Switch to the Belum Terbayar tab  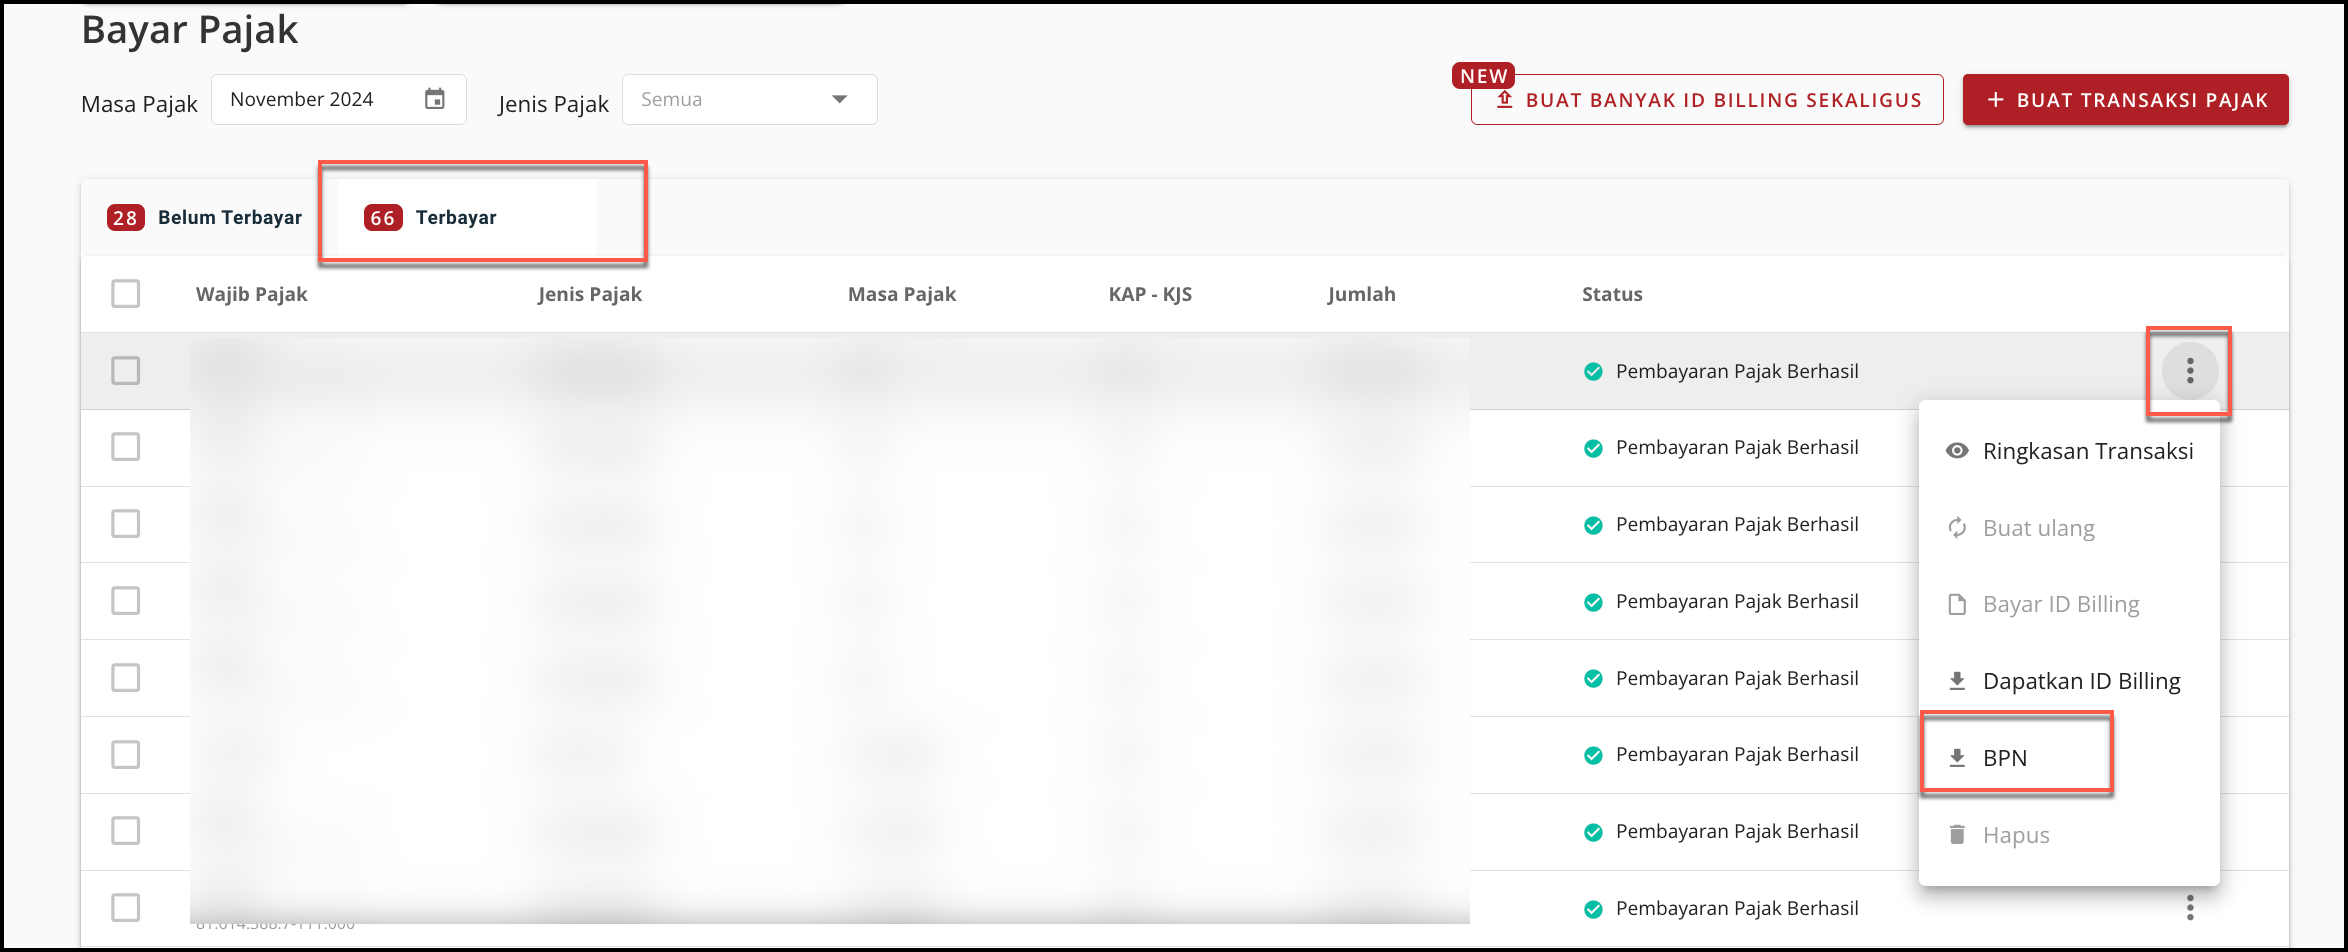tap(205, 218)
